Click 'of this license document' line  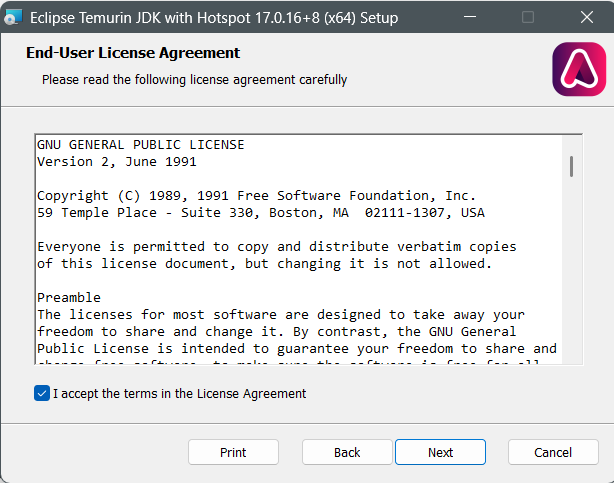click(x=264, y=264)
